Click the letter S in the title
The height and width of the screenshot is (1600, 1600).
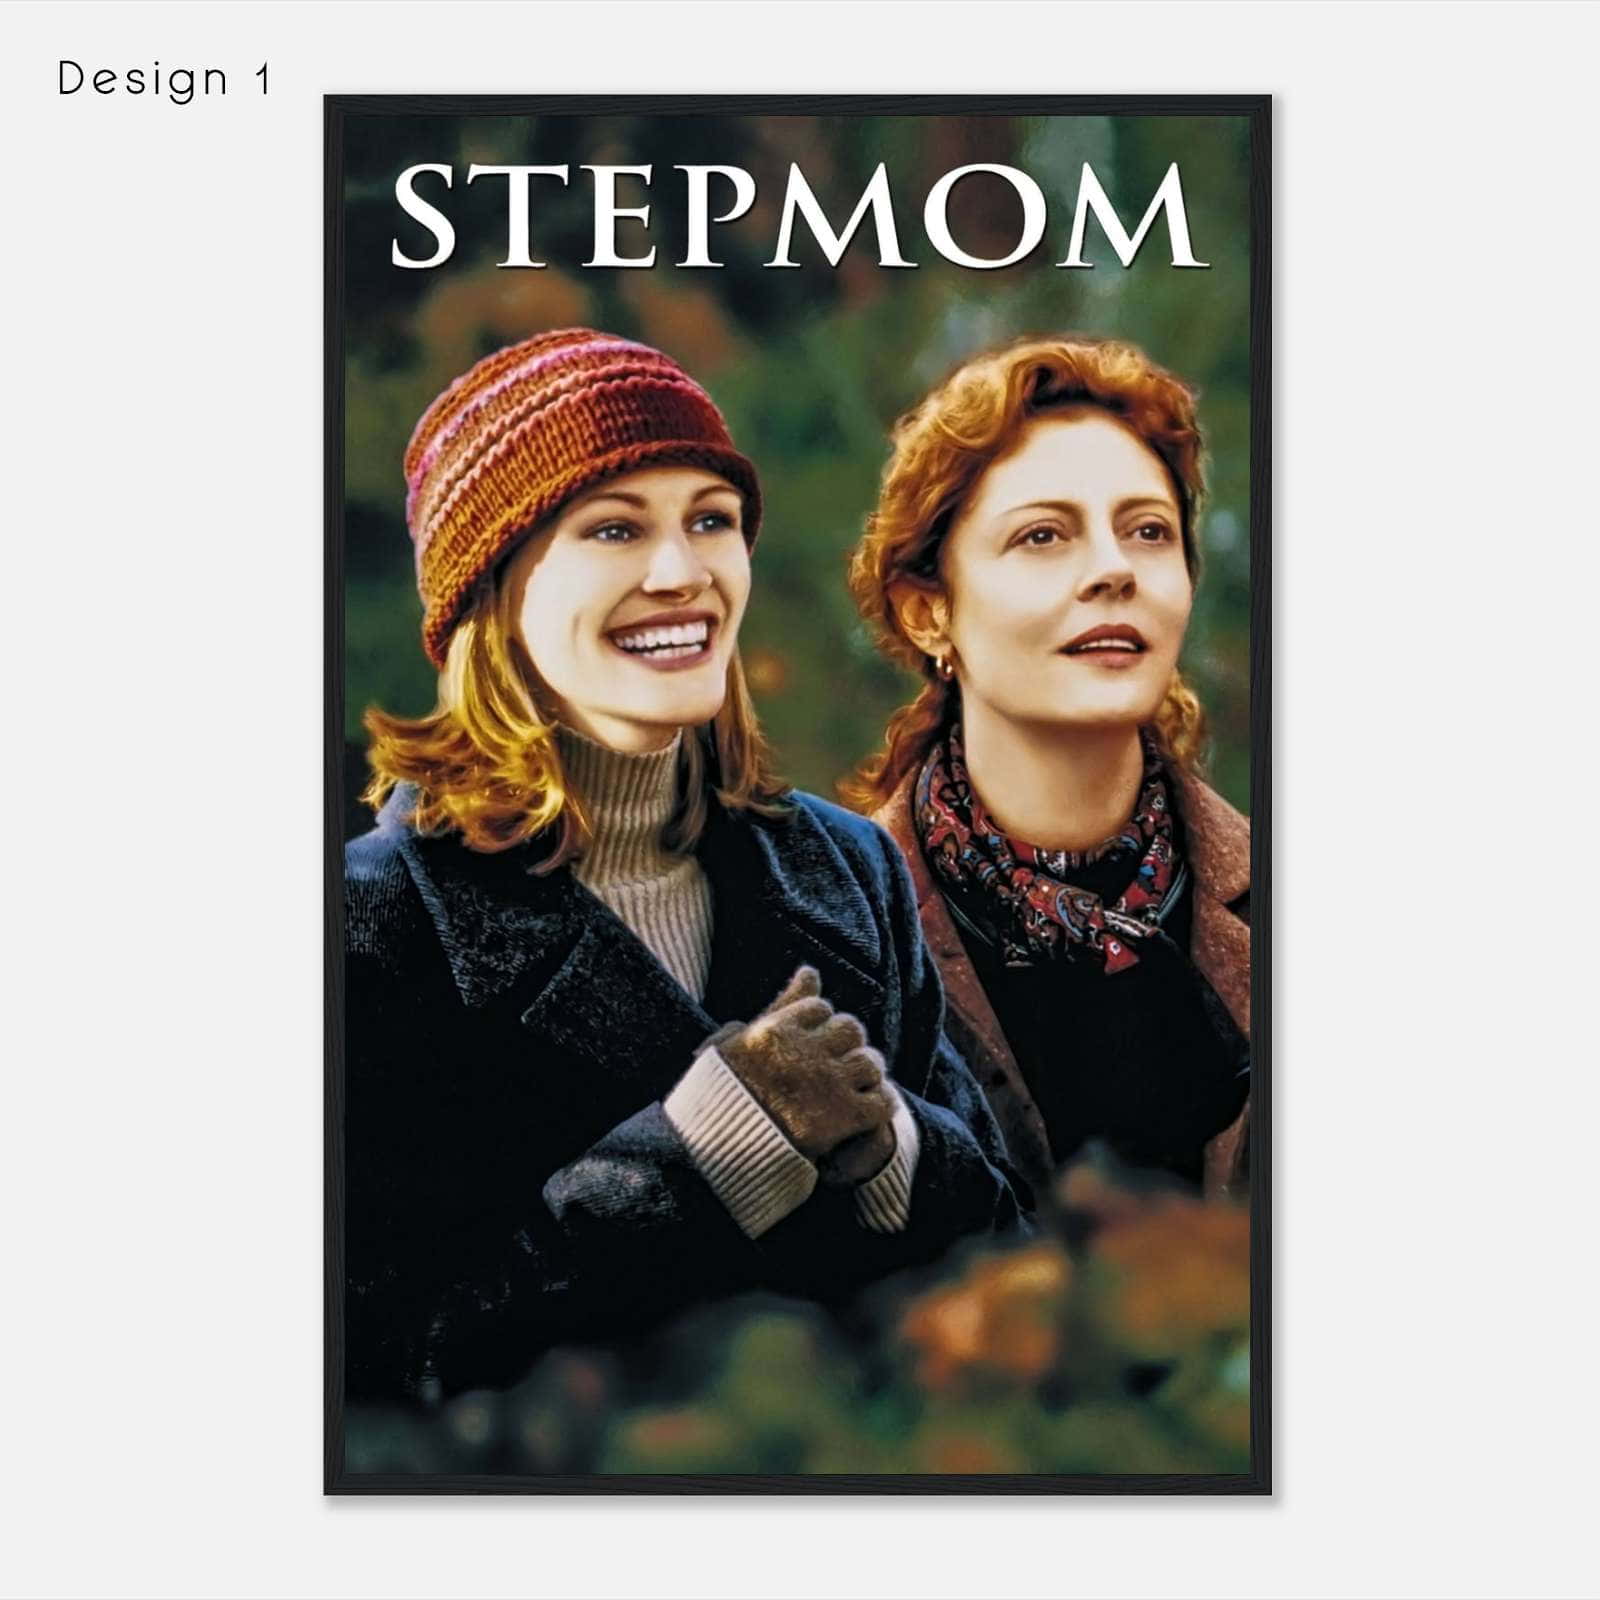tap(425, 218)
